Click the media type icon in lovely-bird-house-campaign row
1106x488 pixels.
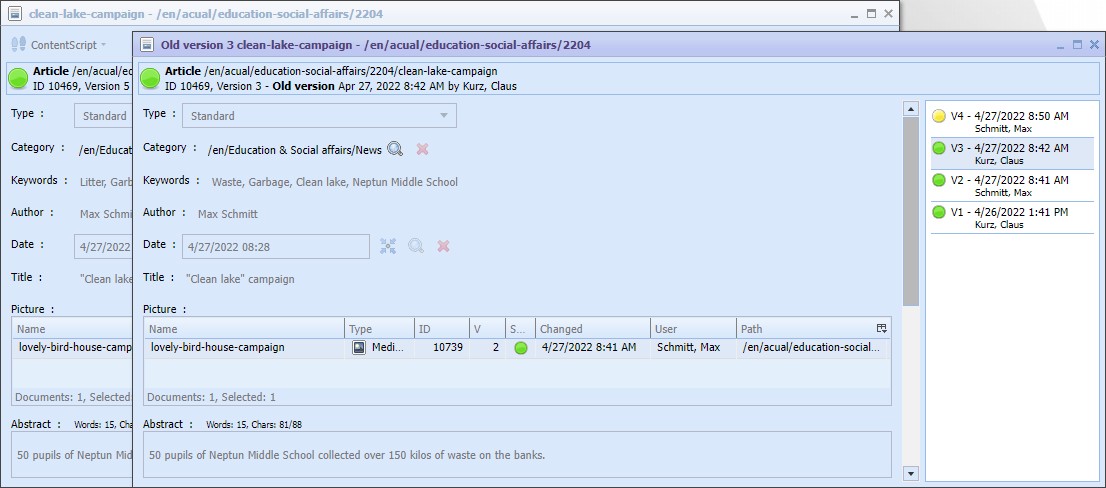tap(359, 347)
